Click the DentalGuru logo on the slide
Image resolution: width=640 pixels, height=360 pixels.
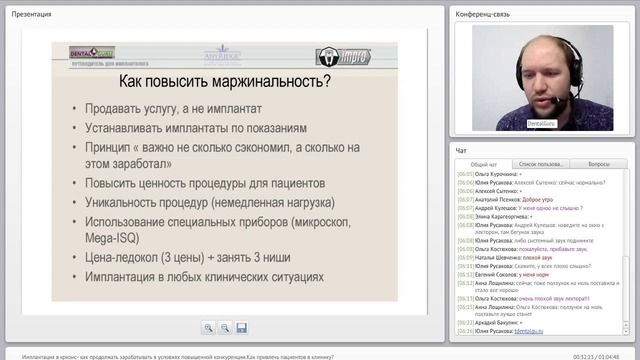click(x=92, y=53)
